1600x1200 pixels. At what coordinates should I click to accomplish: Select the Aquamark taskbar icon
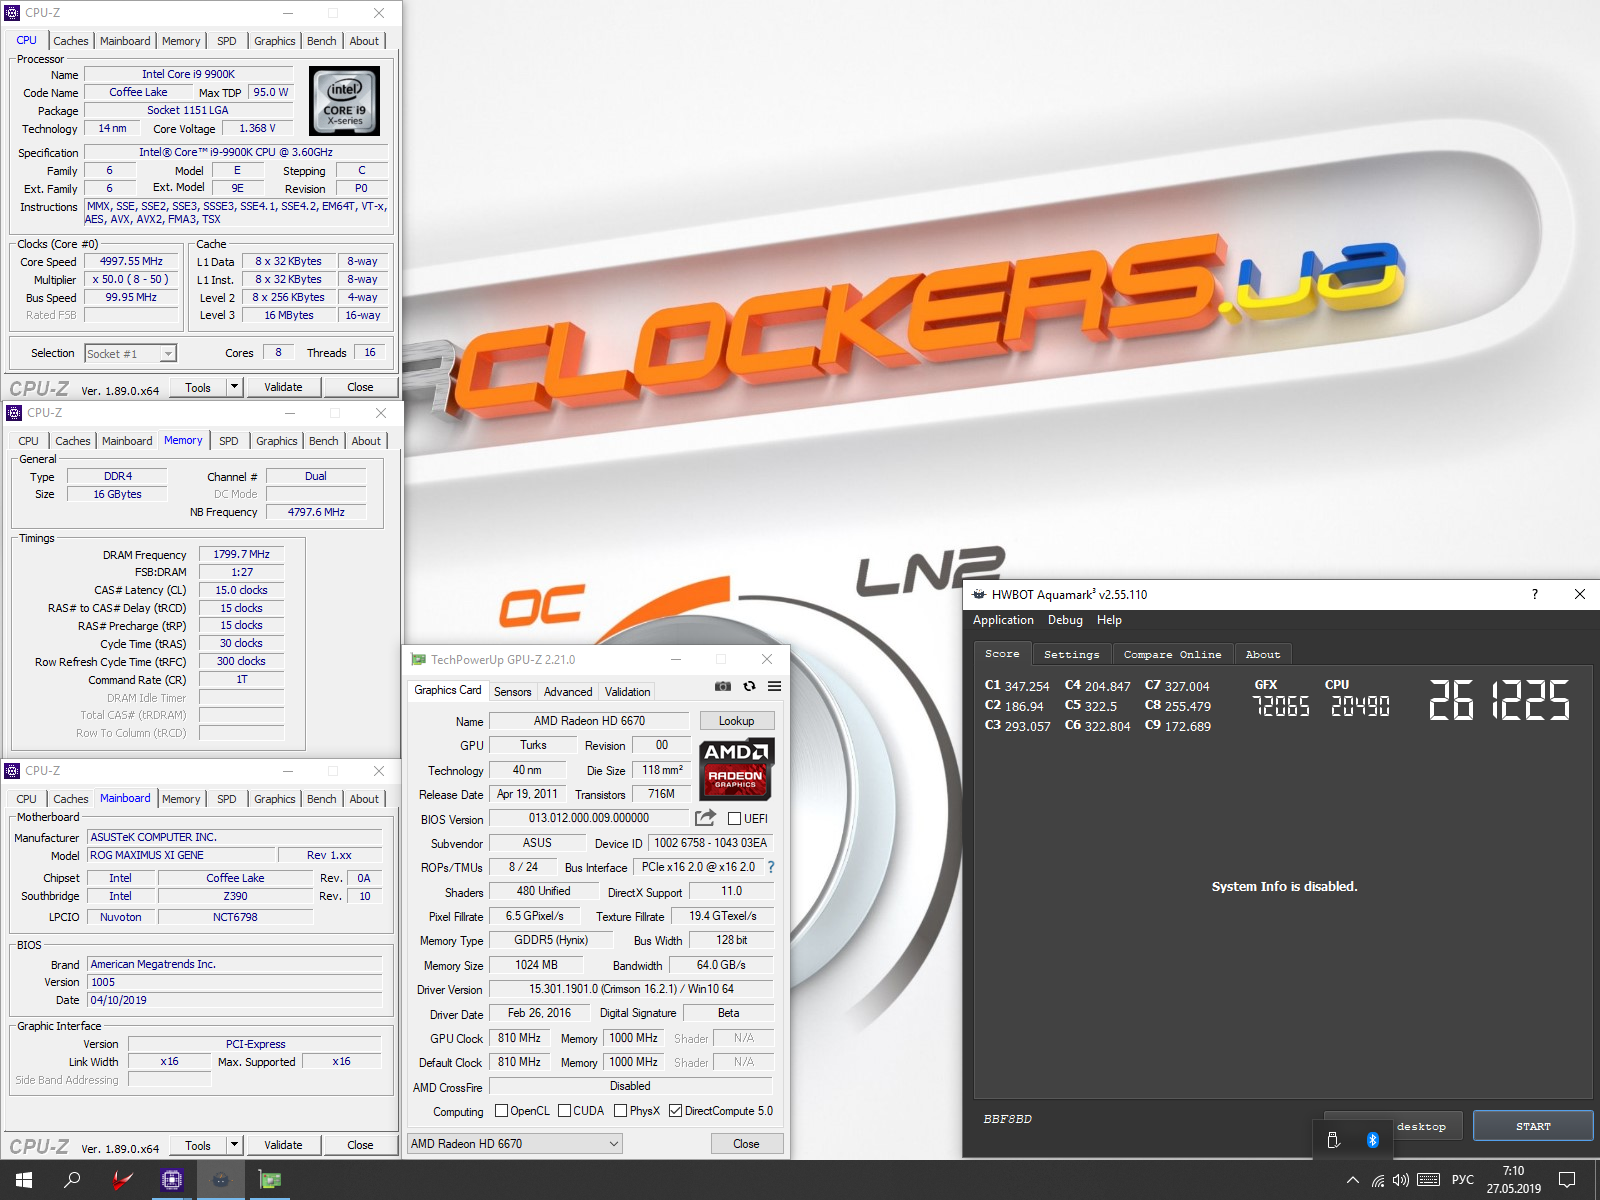[220, 1180]
